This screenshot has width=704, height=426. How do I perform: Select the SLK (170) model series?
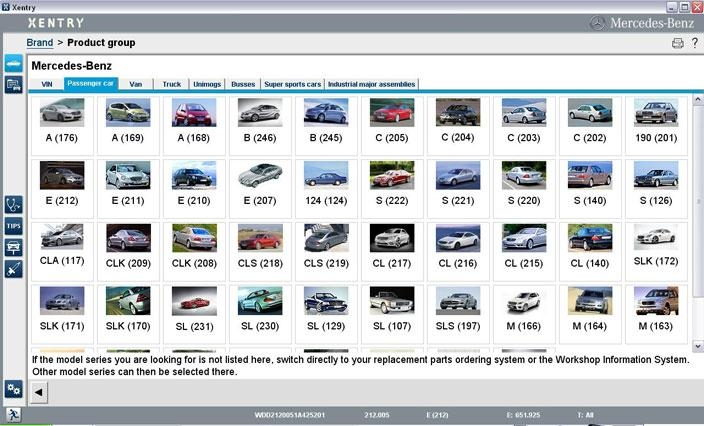(x=128, y=314)
